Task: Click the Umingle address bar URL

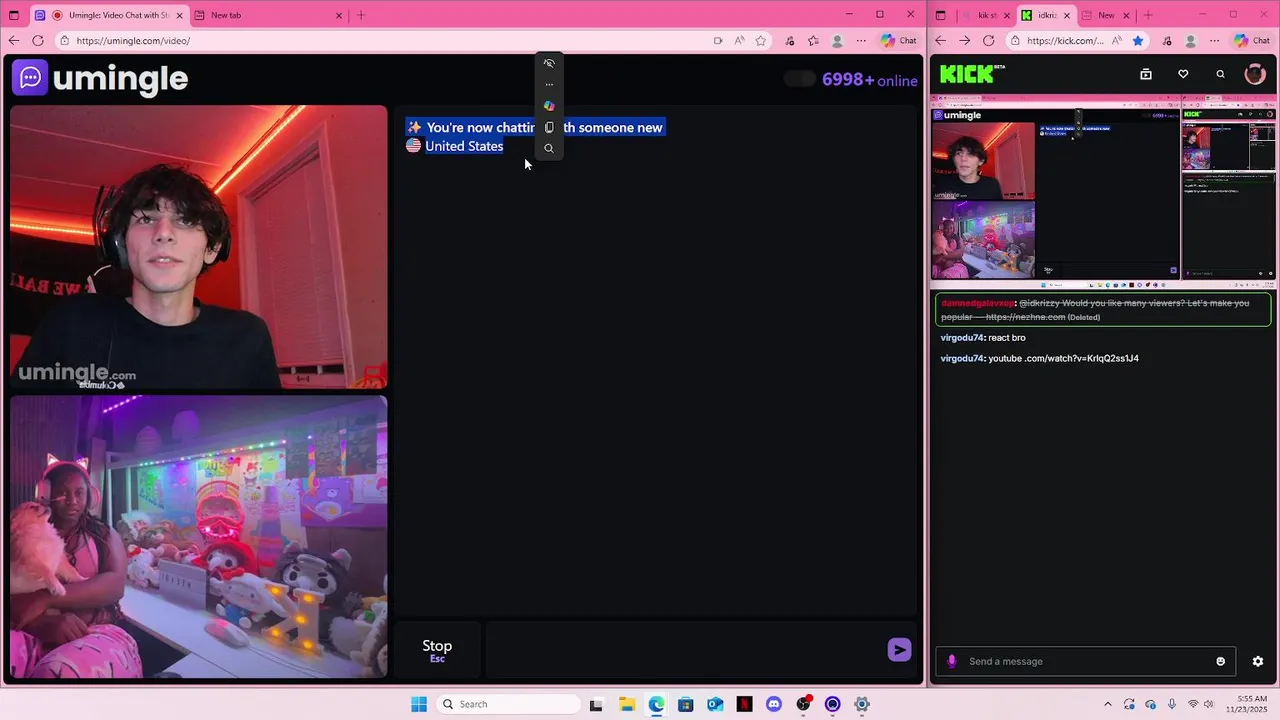Action: point(133,41)
